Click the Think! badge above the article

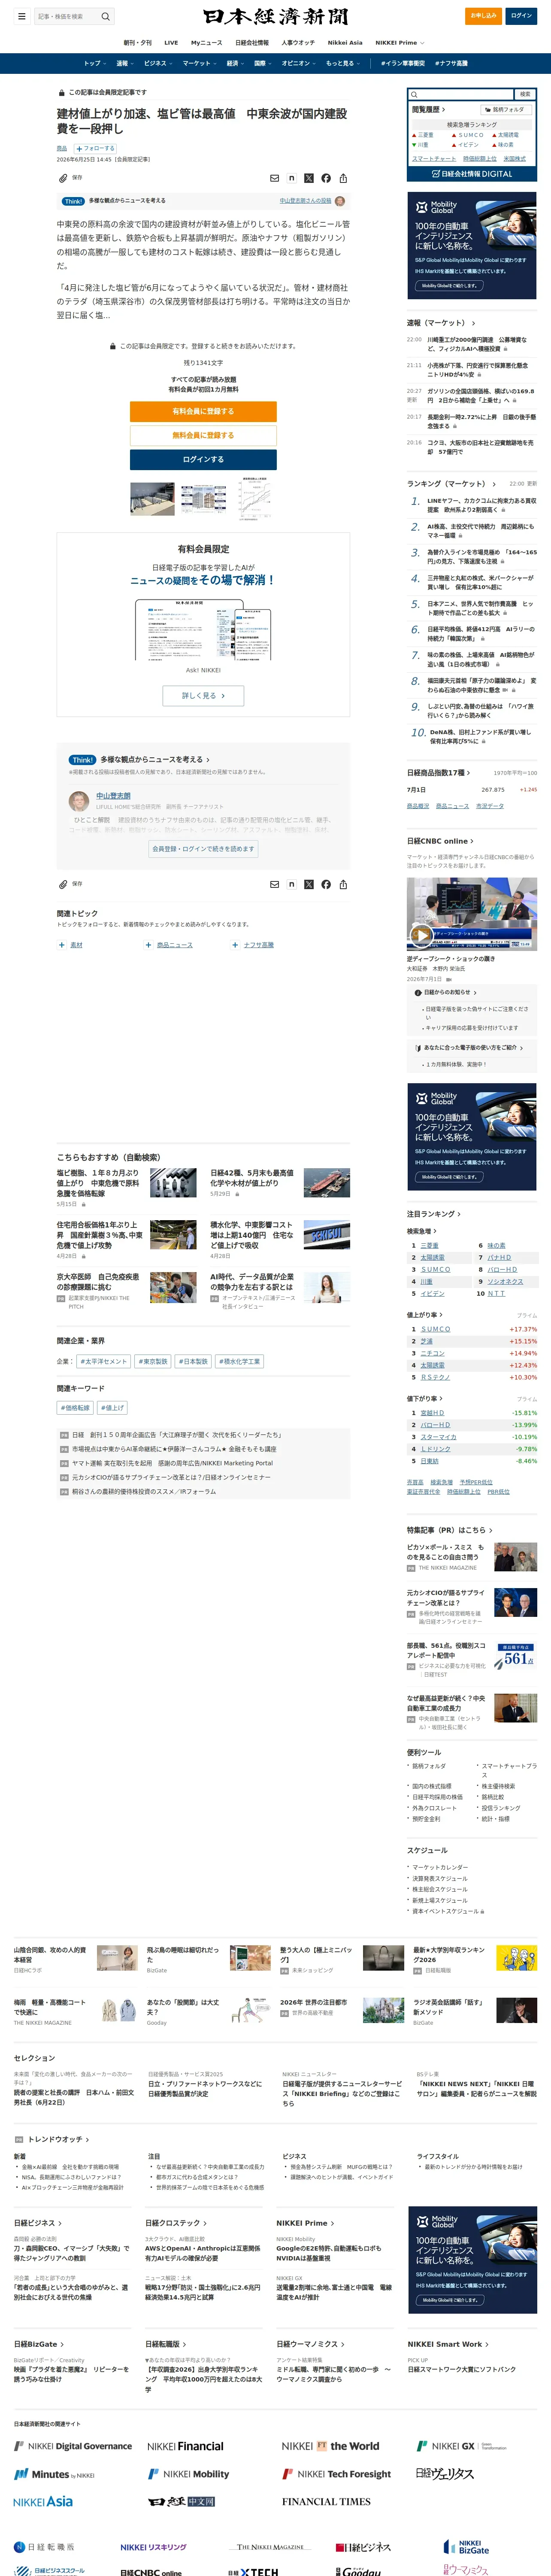[x=73, y=201]
